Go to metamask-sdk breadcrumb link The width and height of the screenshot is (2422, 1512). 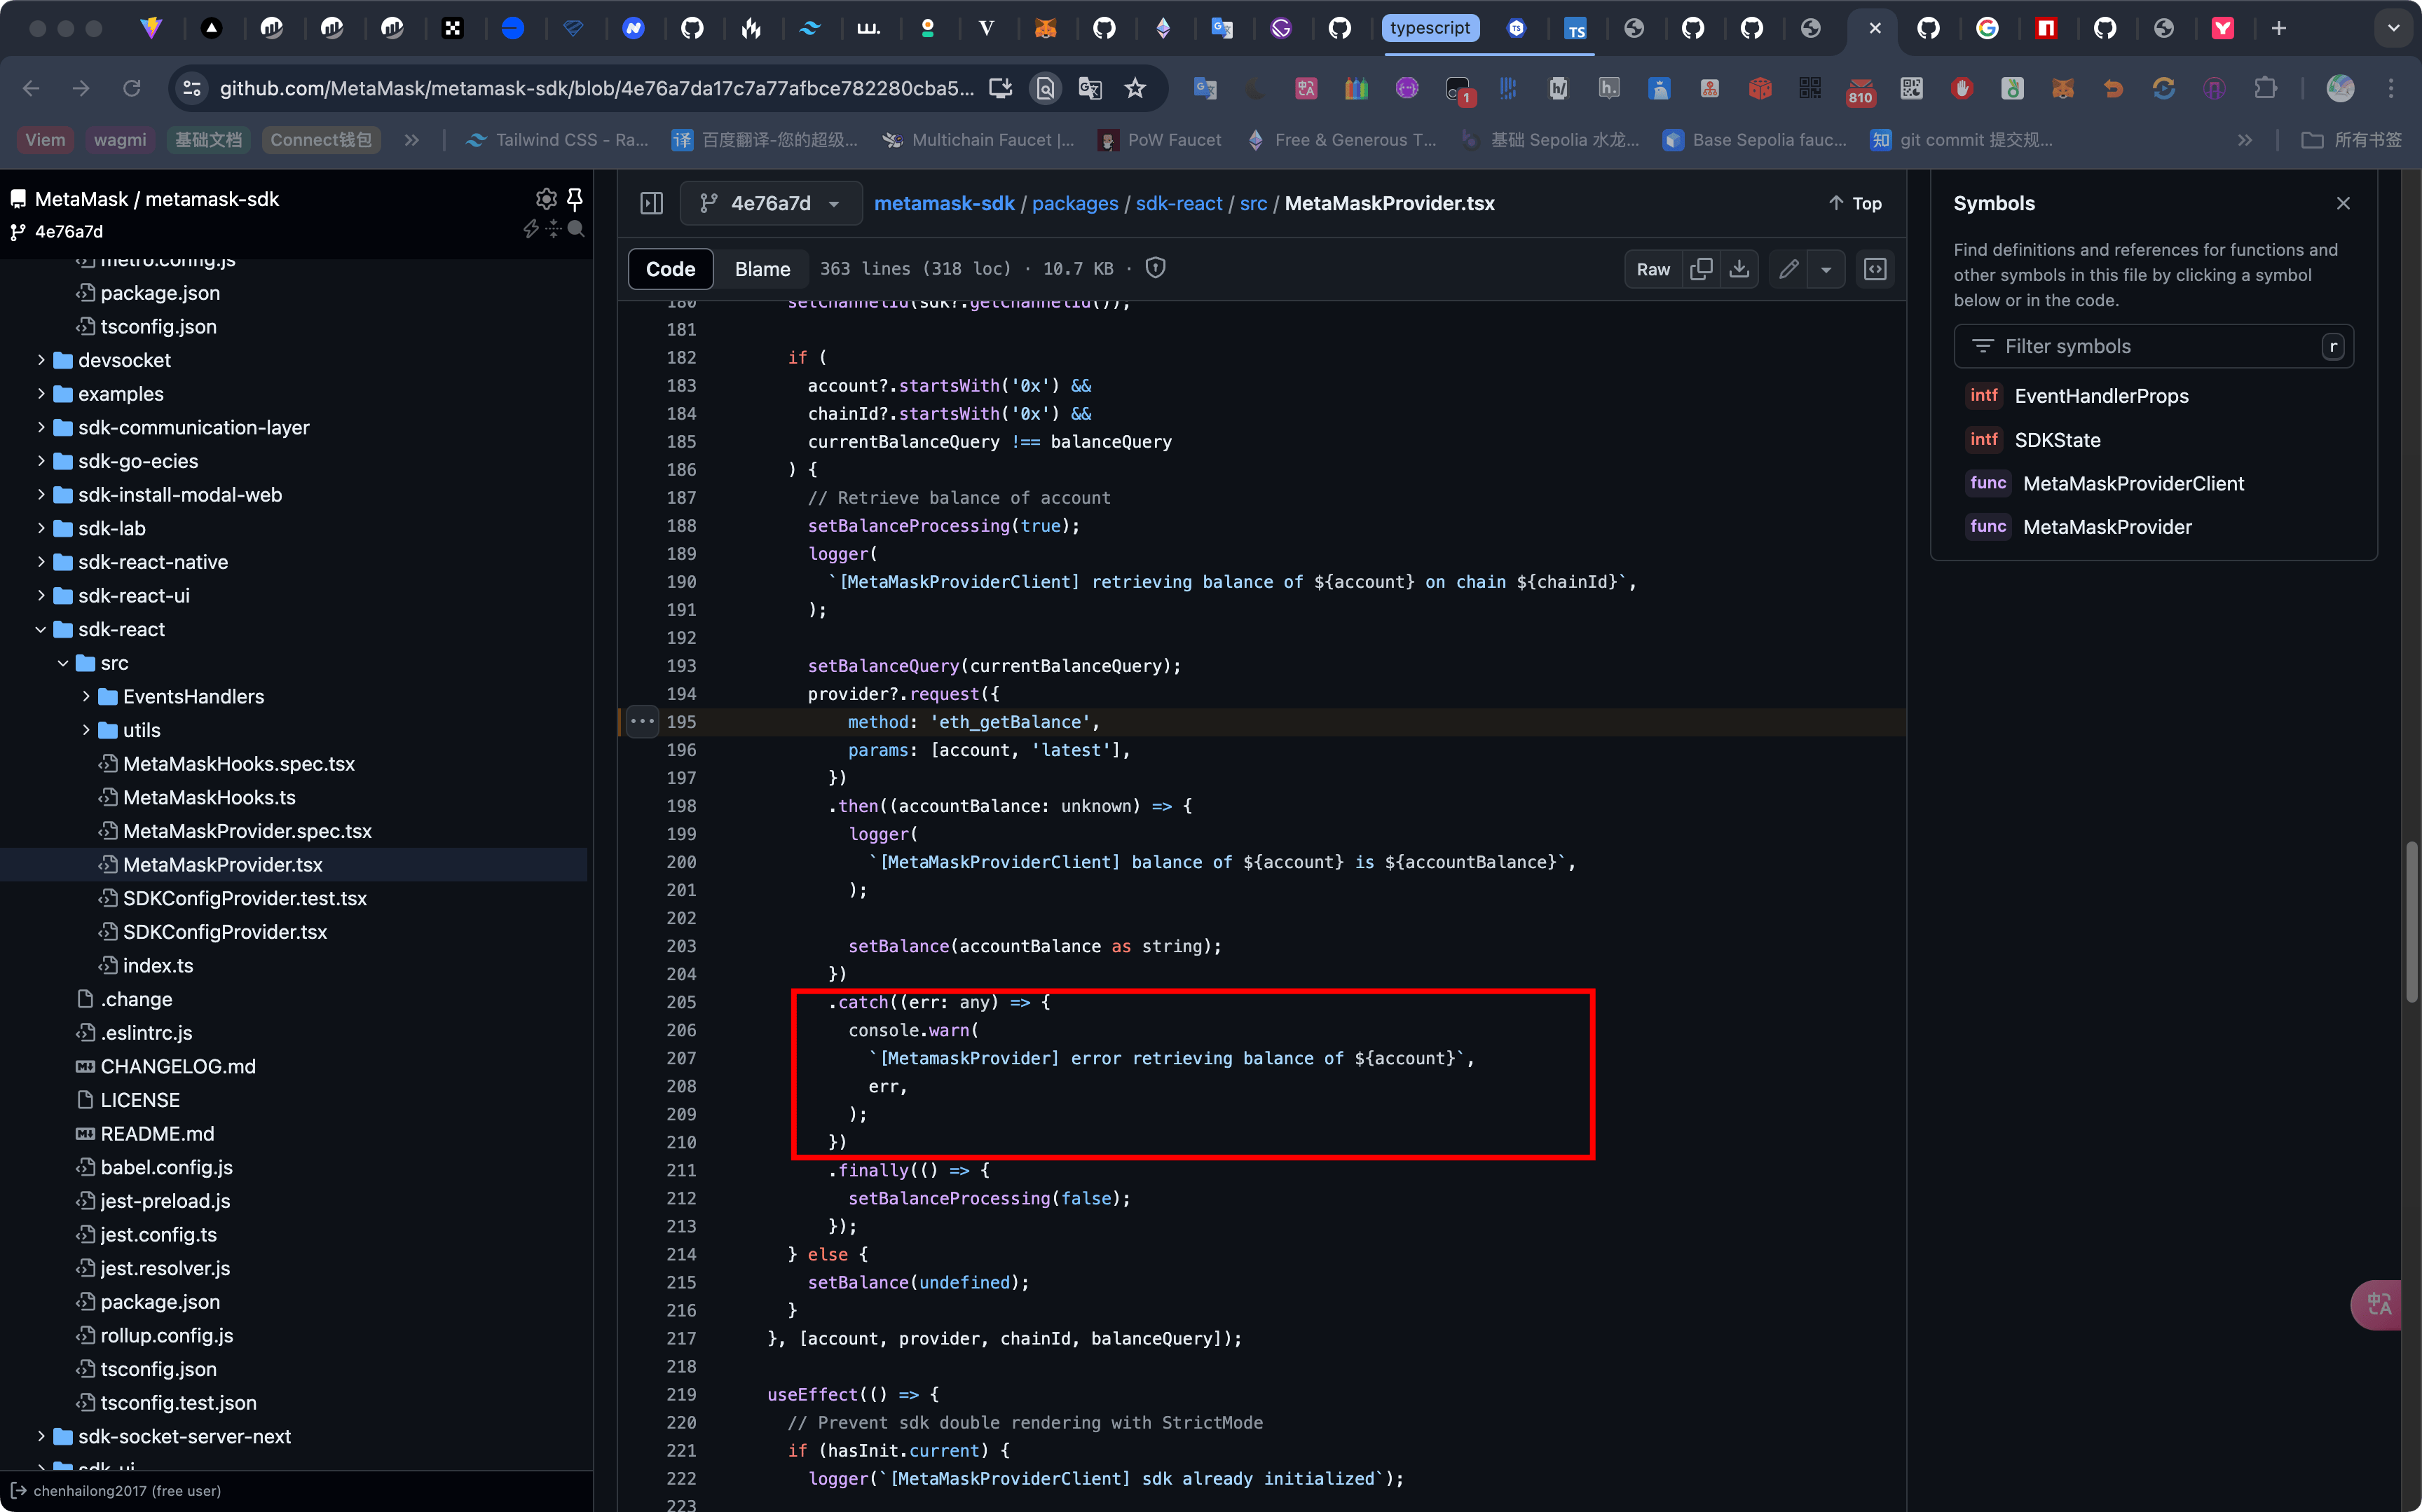pyautogui.click(x=944, y=203)
